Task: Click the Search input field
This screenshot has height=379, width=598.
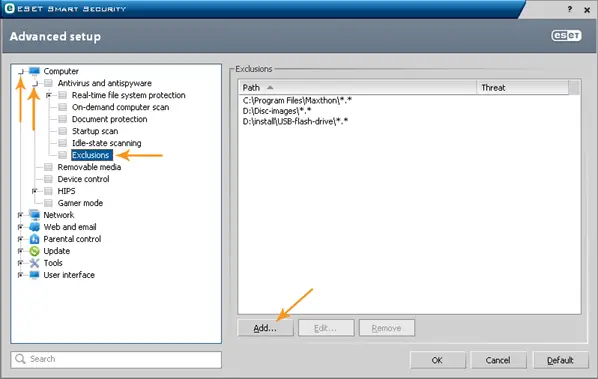Action: [x=116, y=359]
